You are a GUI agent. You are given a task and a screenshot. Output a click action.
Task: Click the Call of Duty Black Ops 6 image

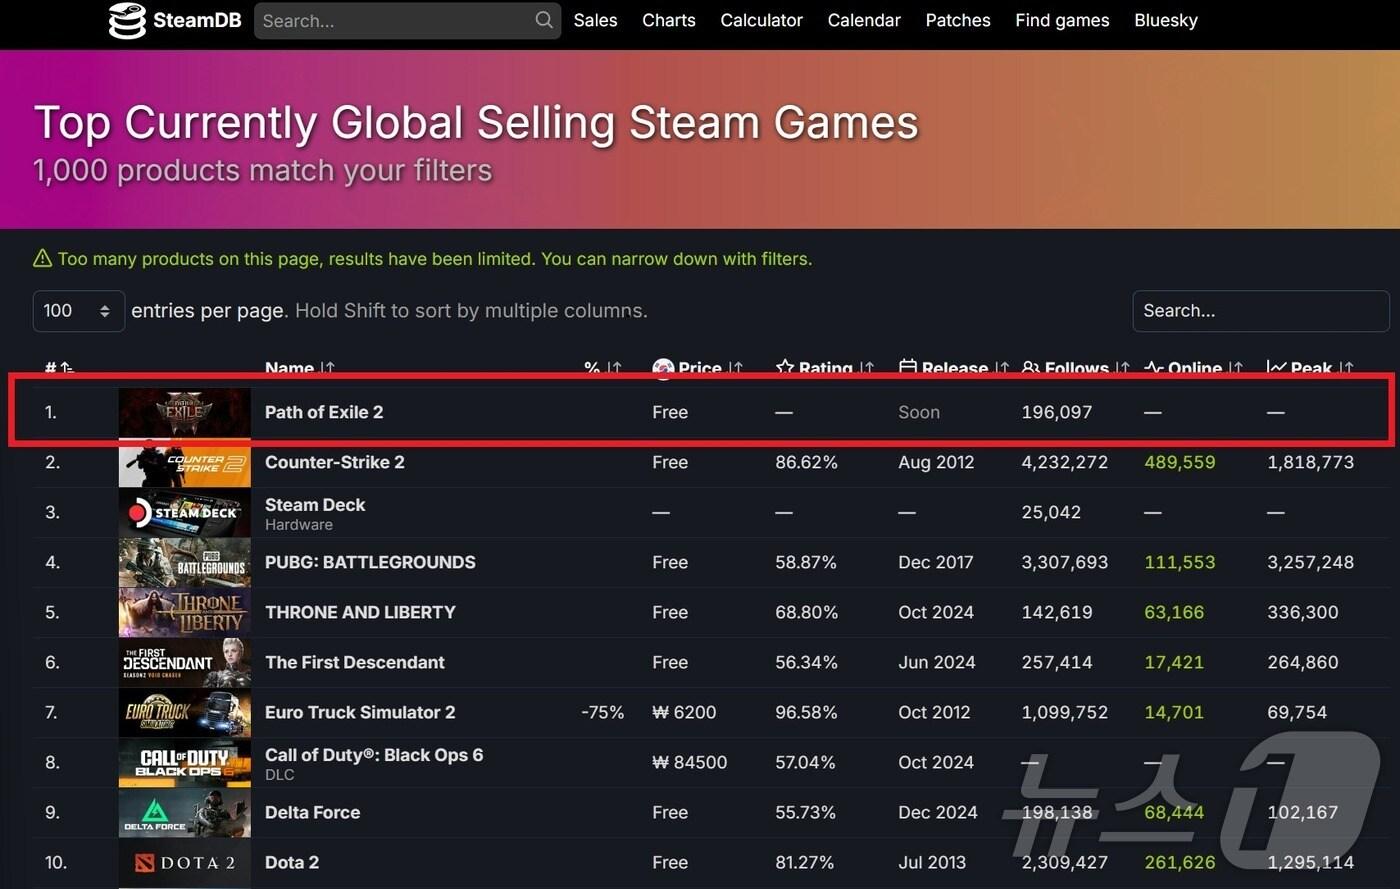pyautogui.click(x=184, y=762)
